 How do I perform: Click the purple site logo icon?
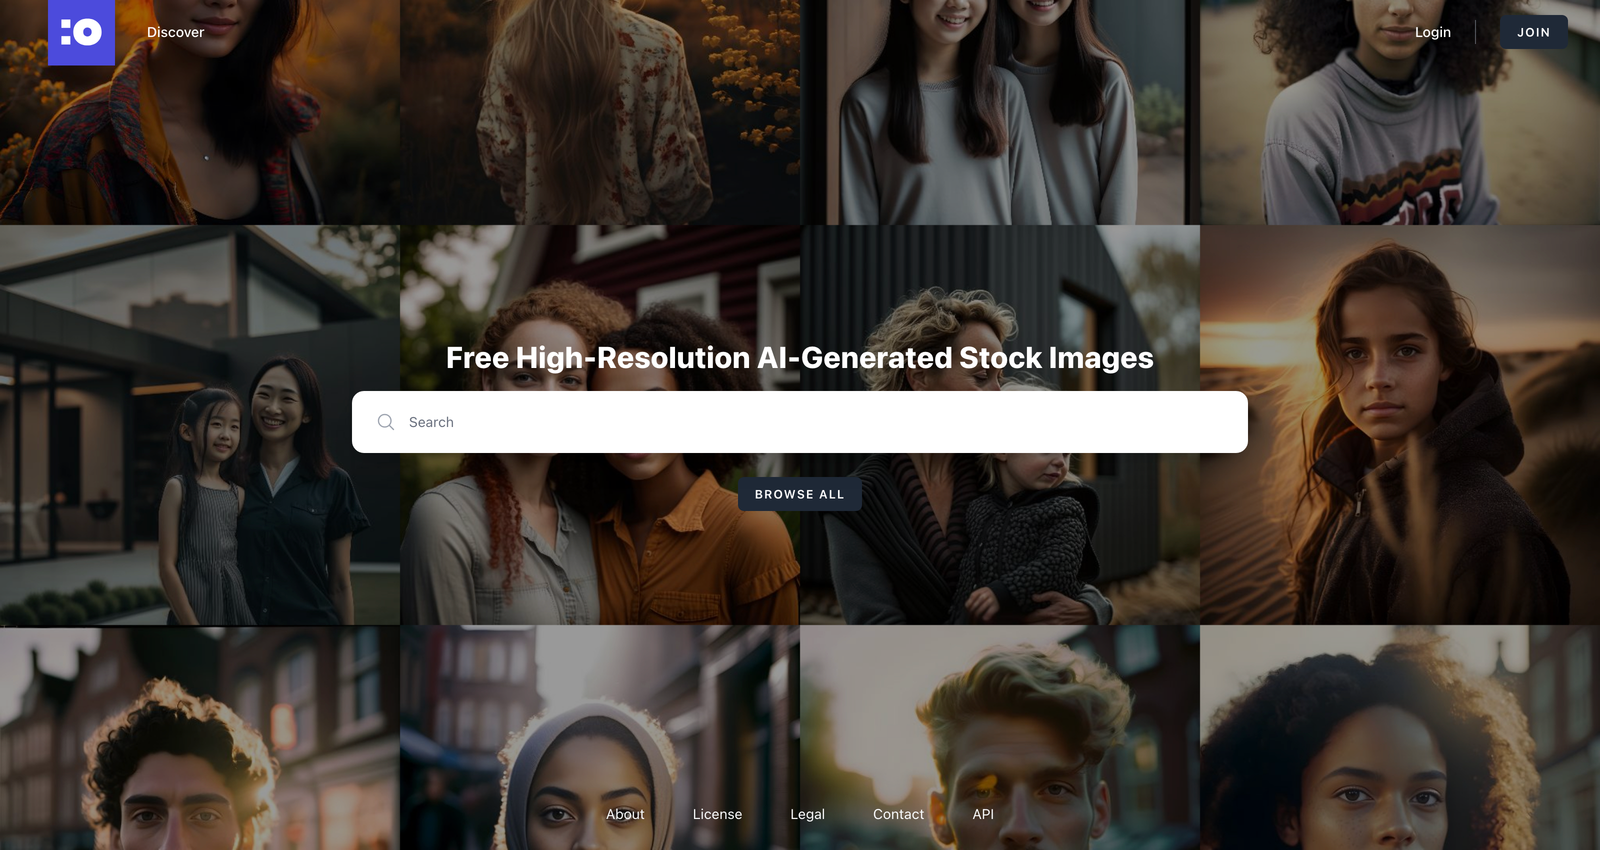pyautogui.click(x=81, y=32)
